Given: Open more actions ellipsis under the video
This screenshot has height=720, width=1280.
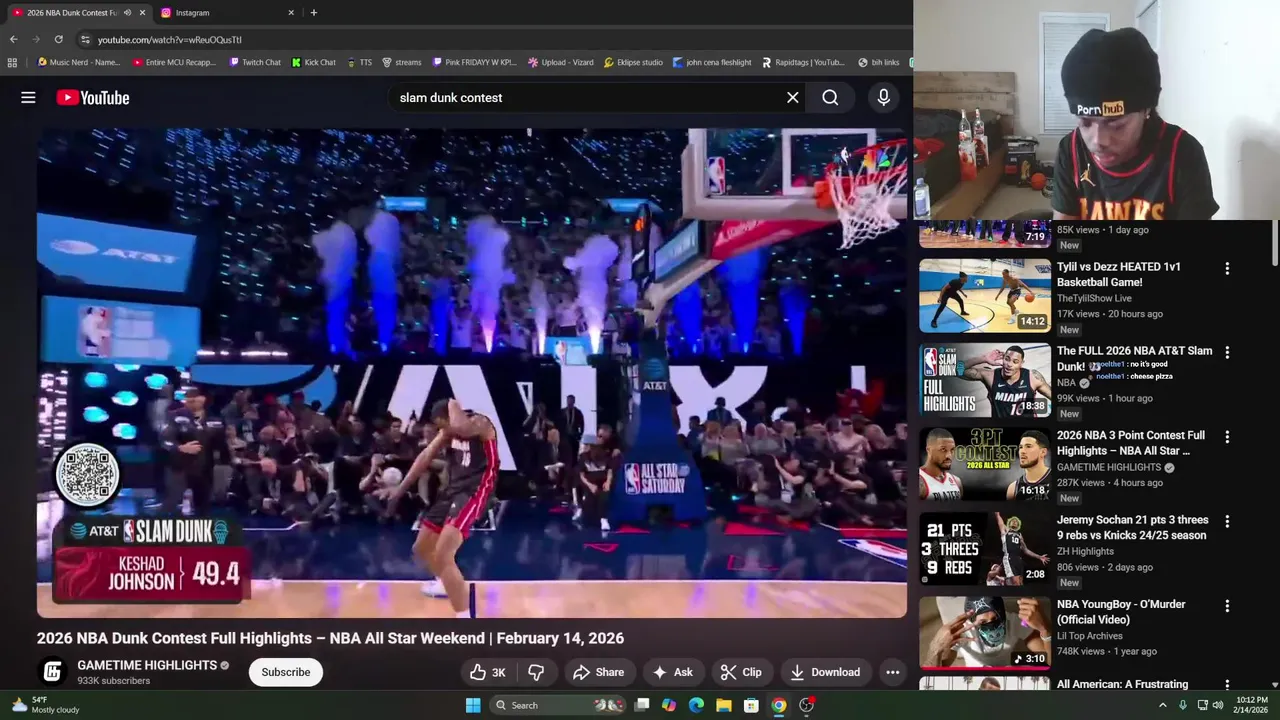Looking at the screenshot, I should (893, 672).
